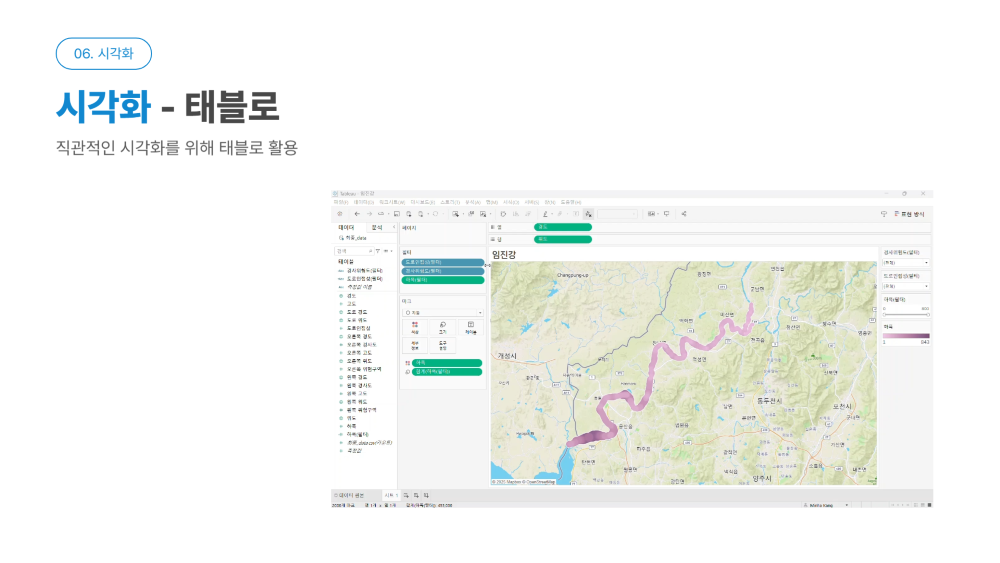Open the 경사위험도(필터) filter dropdown on right
1000x563 pixels.
point(906,263)
